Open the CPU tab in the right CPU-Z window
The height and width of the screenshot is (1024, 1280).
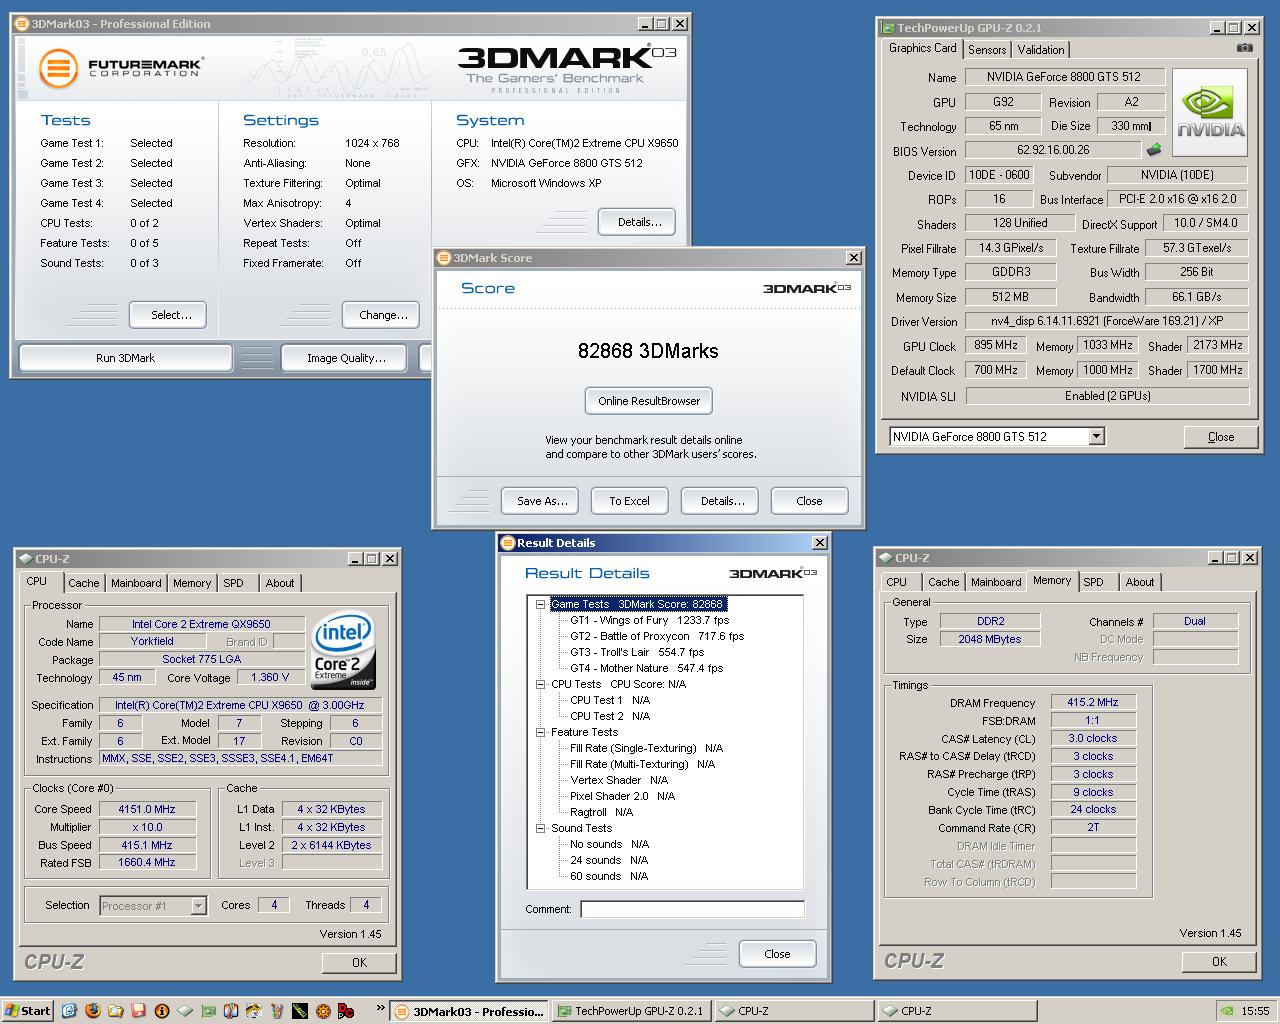point(897,582)
